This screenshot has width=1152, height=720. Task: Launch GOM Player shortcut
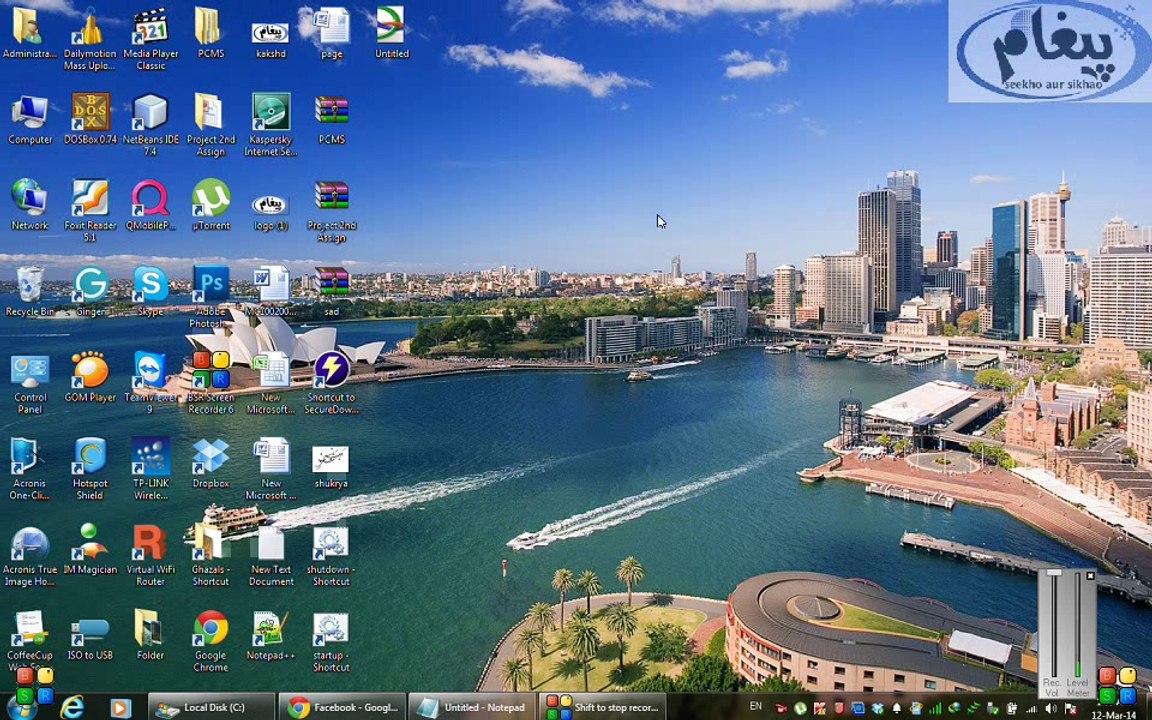(90, 377)
